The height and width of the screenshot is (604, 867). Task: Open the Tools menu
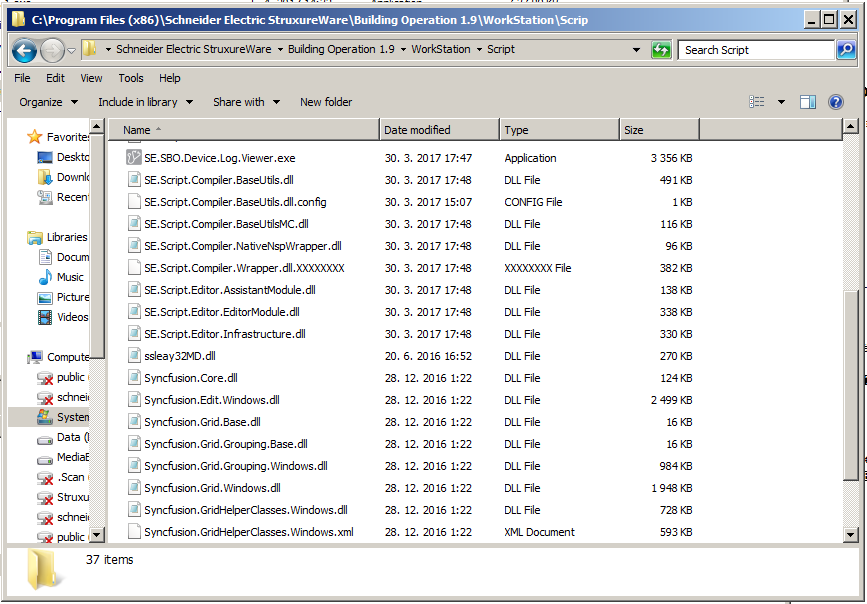pos(130,78)
